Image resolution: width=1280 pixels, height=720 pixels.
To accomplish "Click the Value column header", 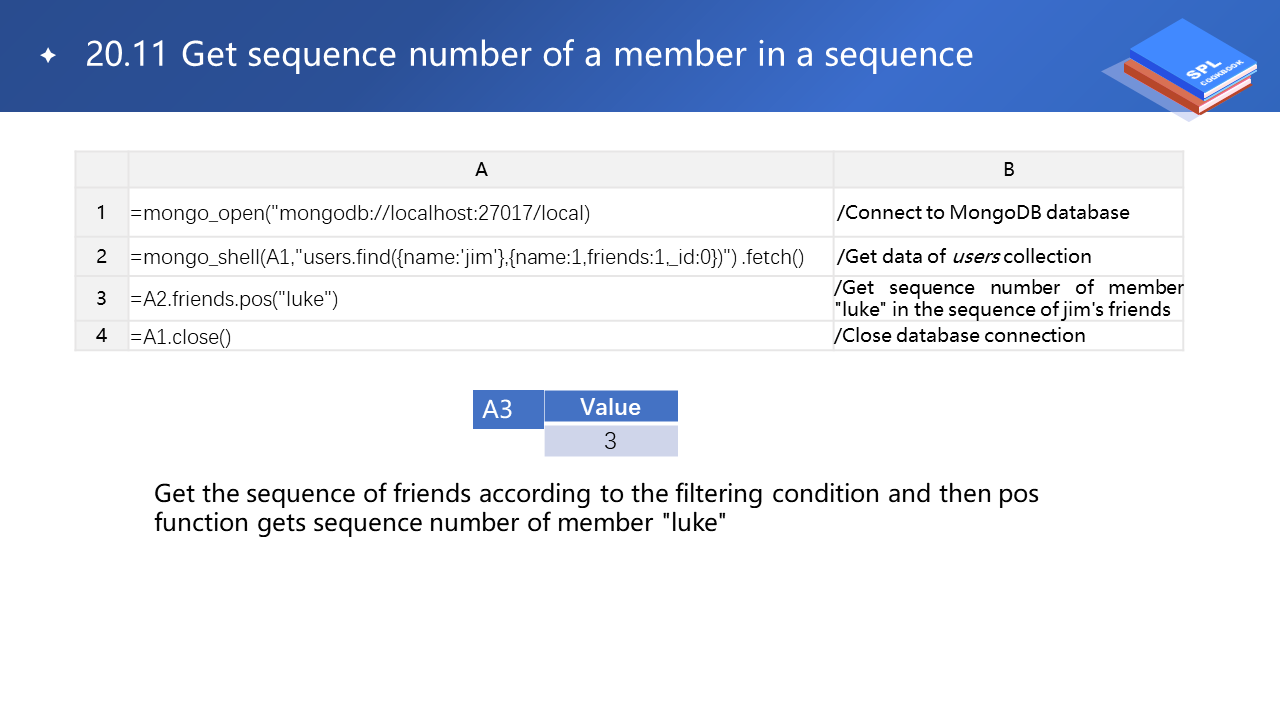I will [x=611, y=407].
